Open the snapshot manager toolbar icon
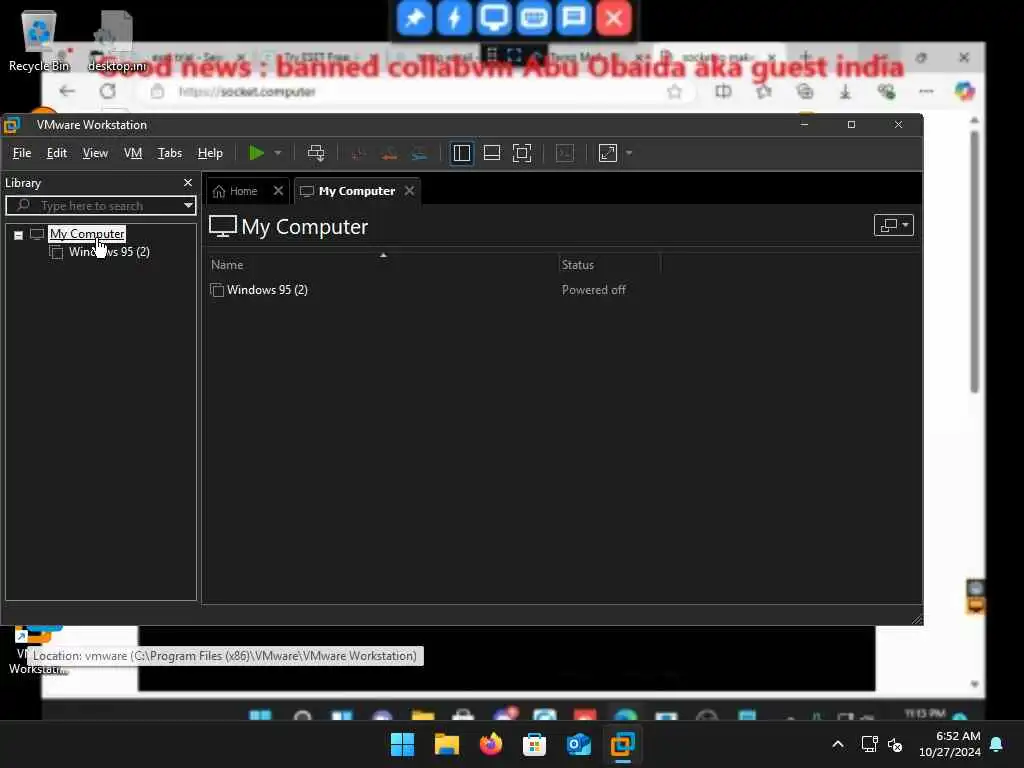The width and height of the screenshot is (1024, 768). [x=419, y=153]
